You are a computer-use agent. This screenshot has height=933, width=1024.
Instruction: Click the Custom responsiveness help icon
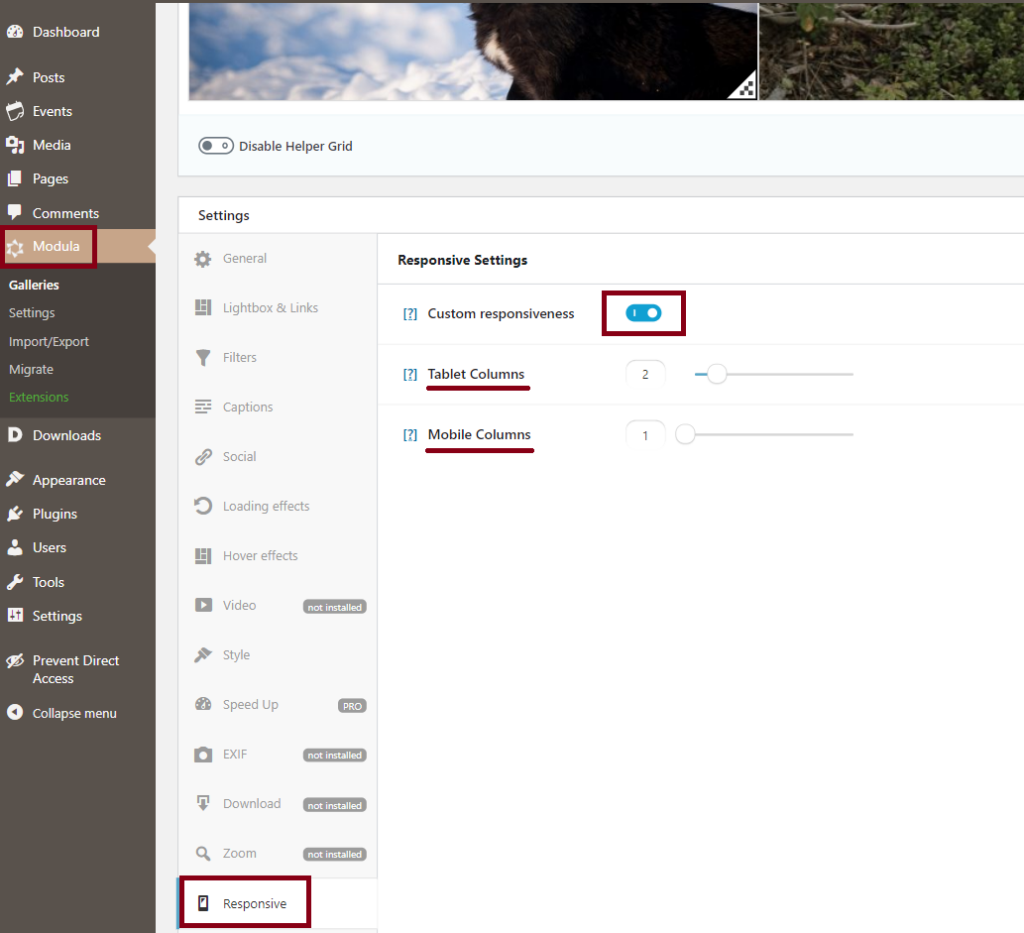(410, 312)
